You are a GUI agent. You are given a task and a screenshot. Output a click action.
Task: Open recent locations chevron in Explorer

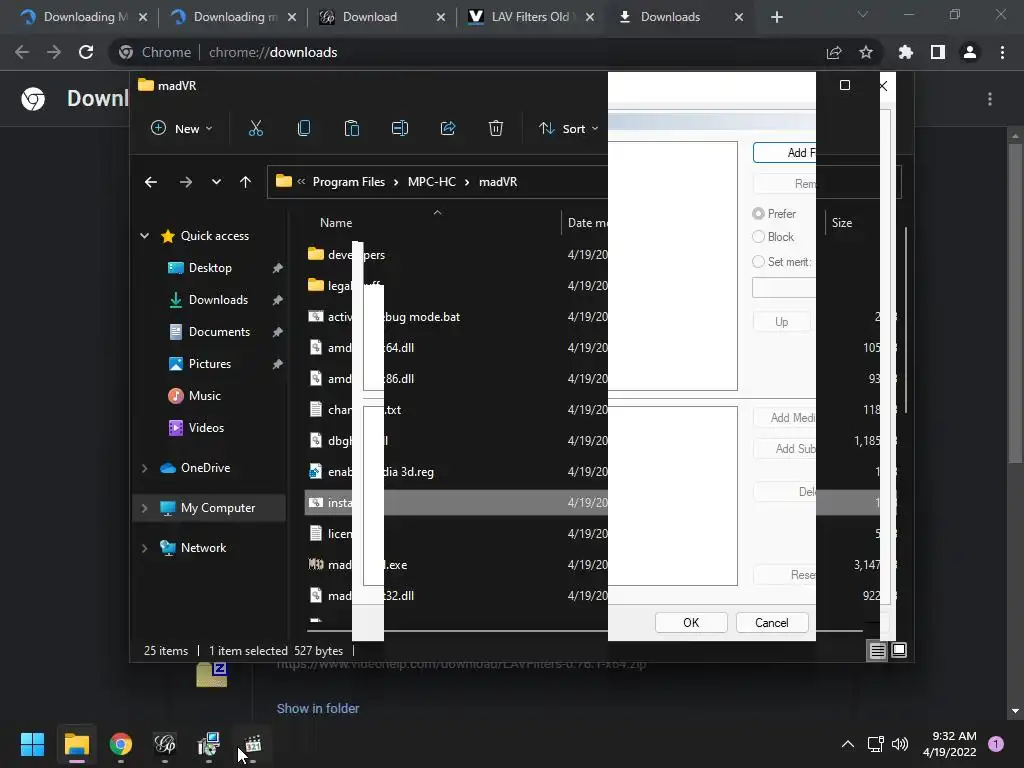(216, 182)
